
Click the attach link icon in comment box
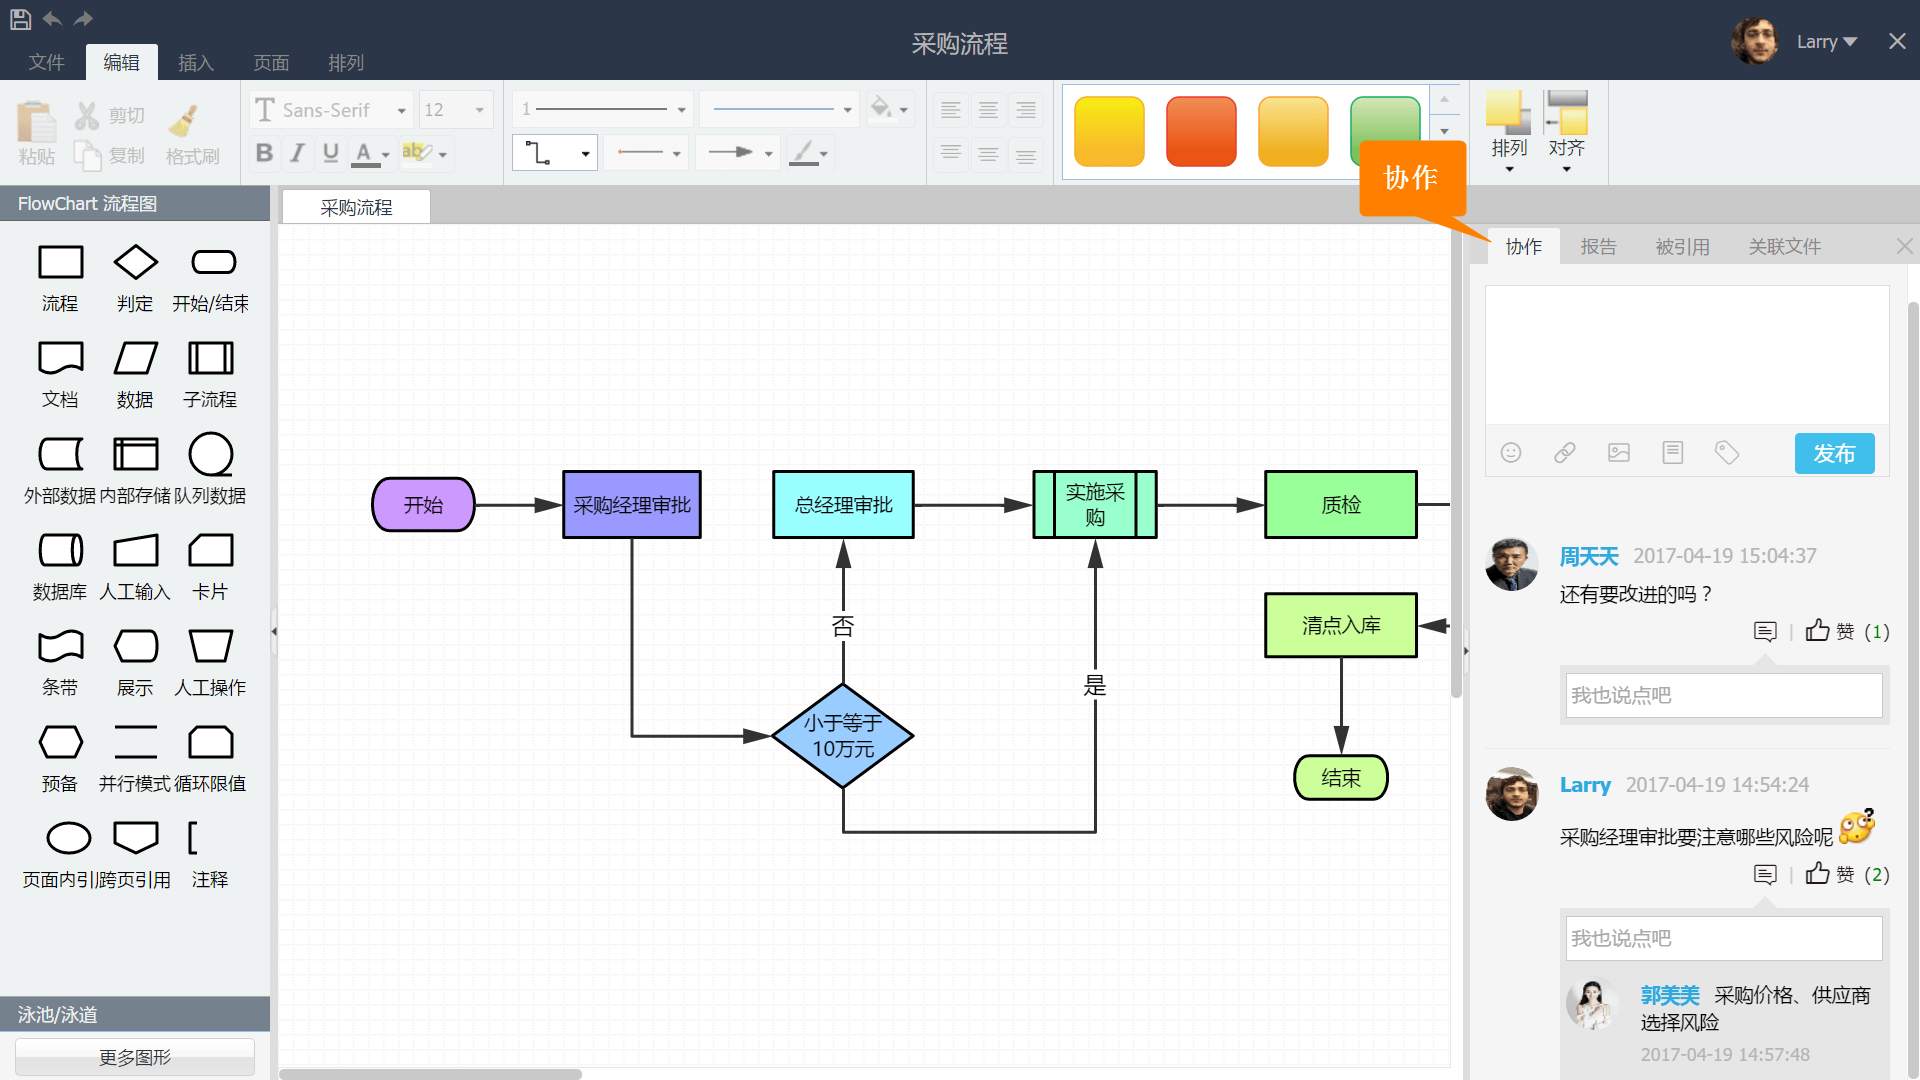pyautogui.click(x=1565, y=453)
